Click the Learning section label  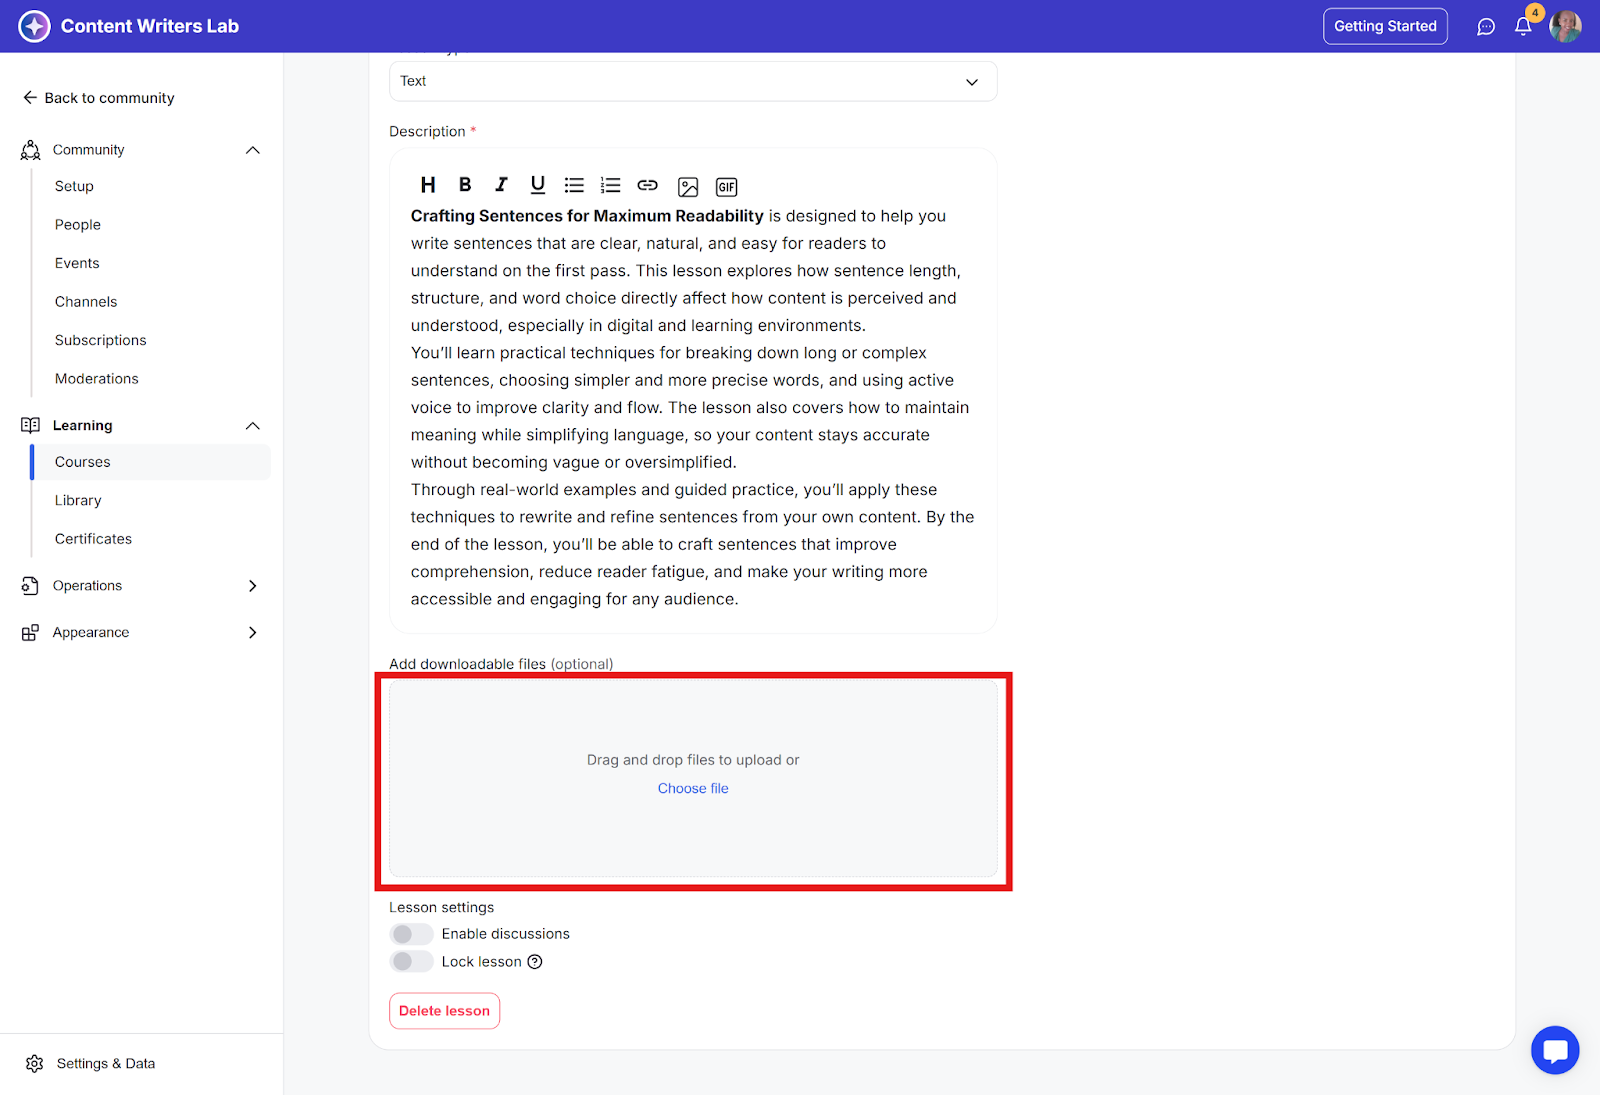coord(83,426)
